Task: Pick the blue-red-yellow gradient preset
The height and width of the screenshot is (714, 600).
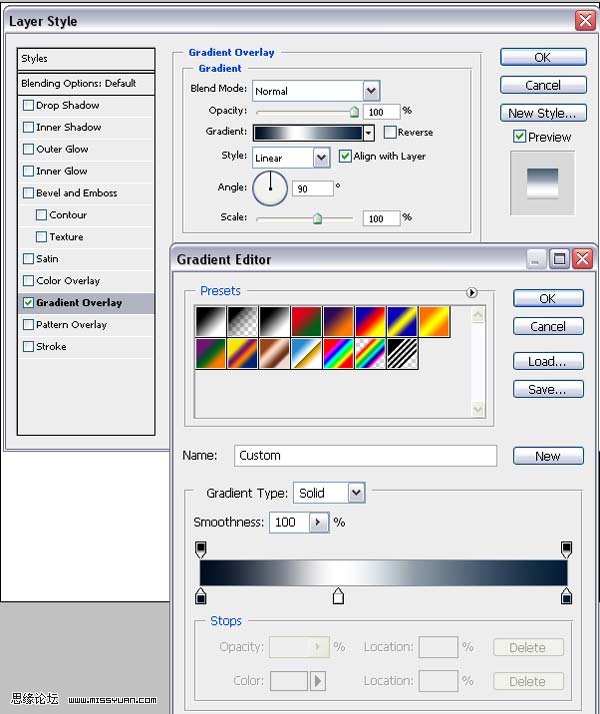Action: [370, 321]
